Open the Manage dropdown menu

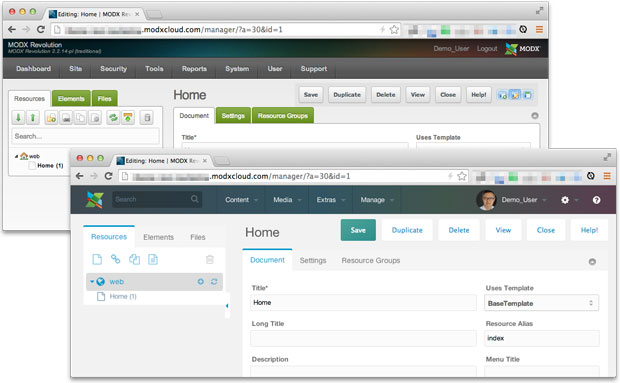click(377, 200)
